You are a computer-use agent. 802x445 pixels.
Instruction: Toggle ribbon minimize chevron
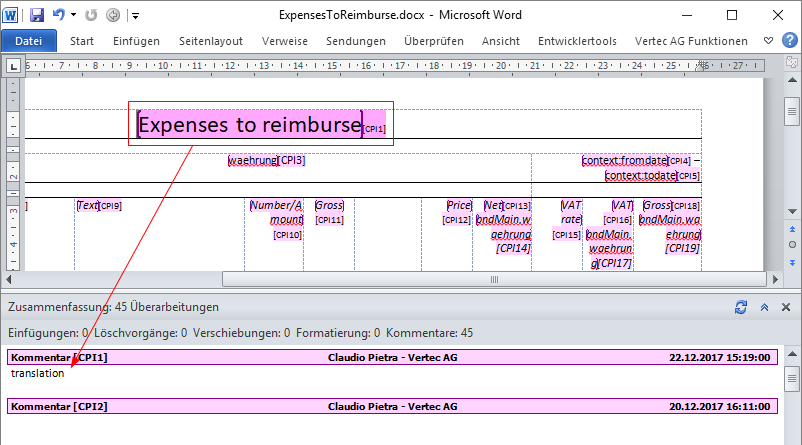(767, 41)
